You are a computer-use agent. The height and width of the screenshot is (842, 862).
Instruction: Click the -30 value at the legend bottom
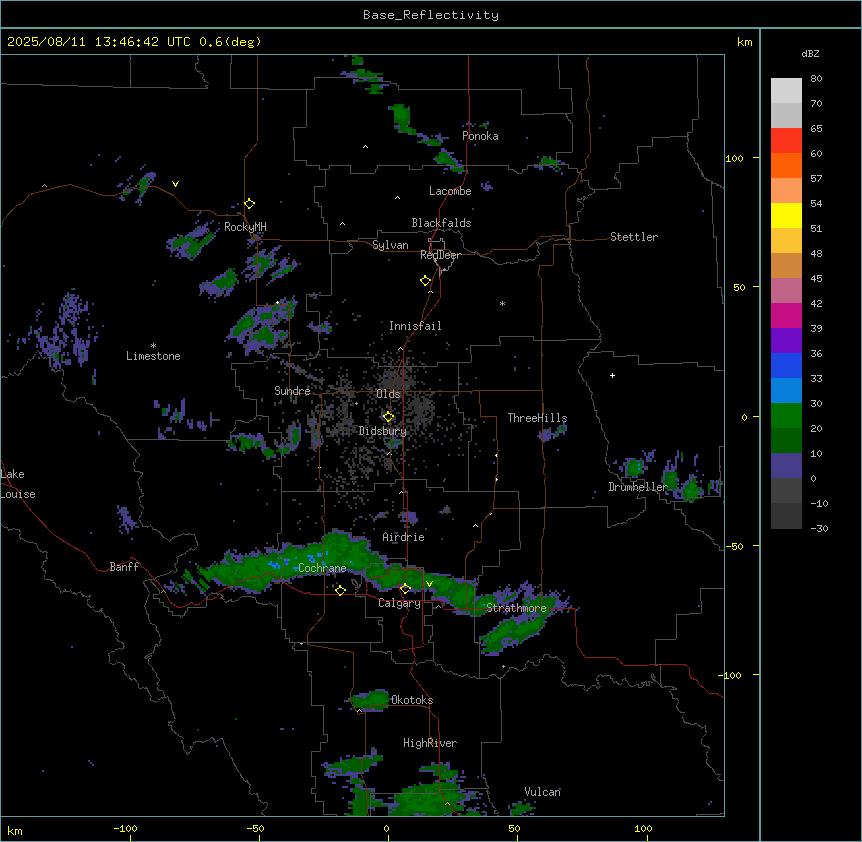pyautogui.click(x=819, y=528)
